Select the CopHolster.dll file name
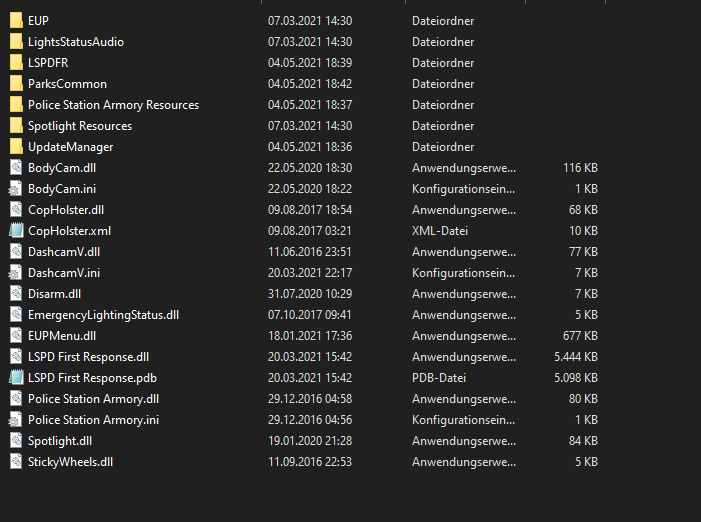Image resolution: width=701 pixels, height=522 pixels. (x=66, y=210)
